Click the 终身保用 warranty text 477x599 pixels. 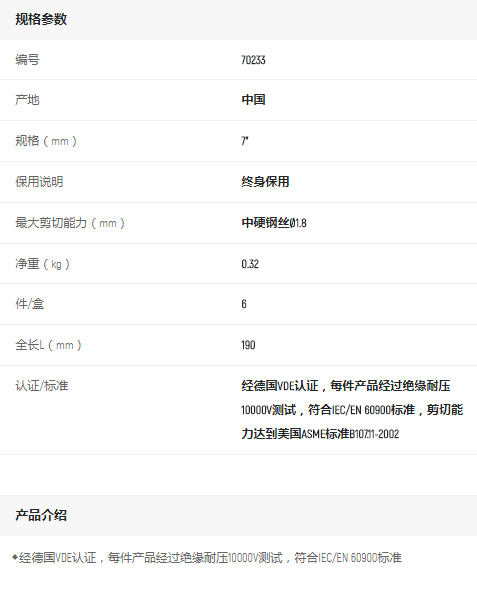[x=265, y=181]
